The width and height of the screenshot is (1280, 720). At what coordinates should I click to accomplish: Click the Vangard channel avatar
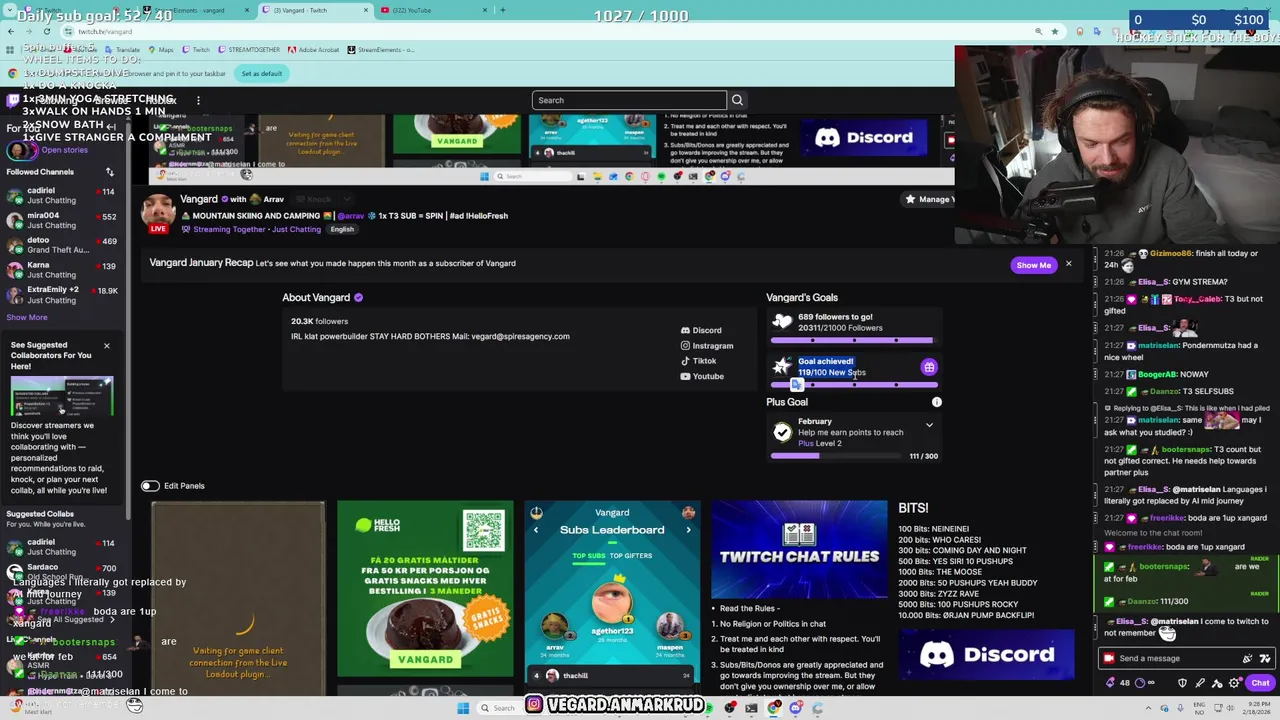point(158,210)
